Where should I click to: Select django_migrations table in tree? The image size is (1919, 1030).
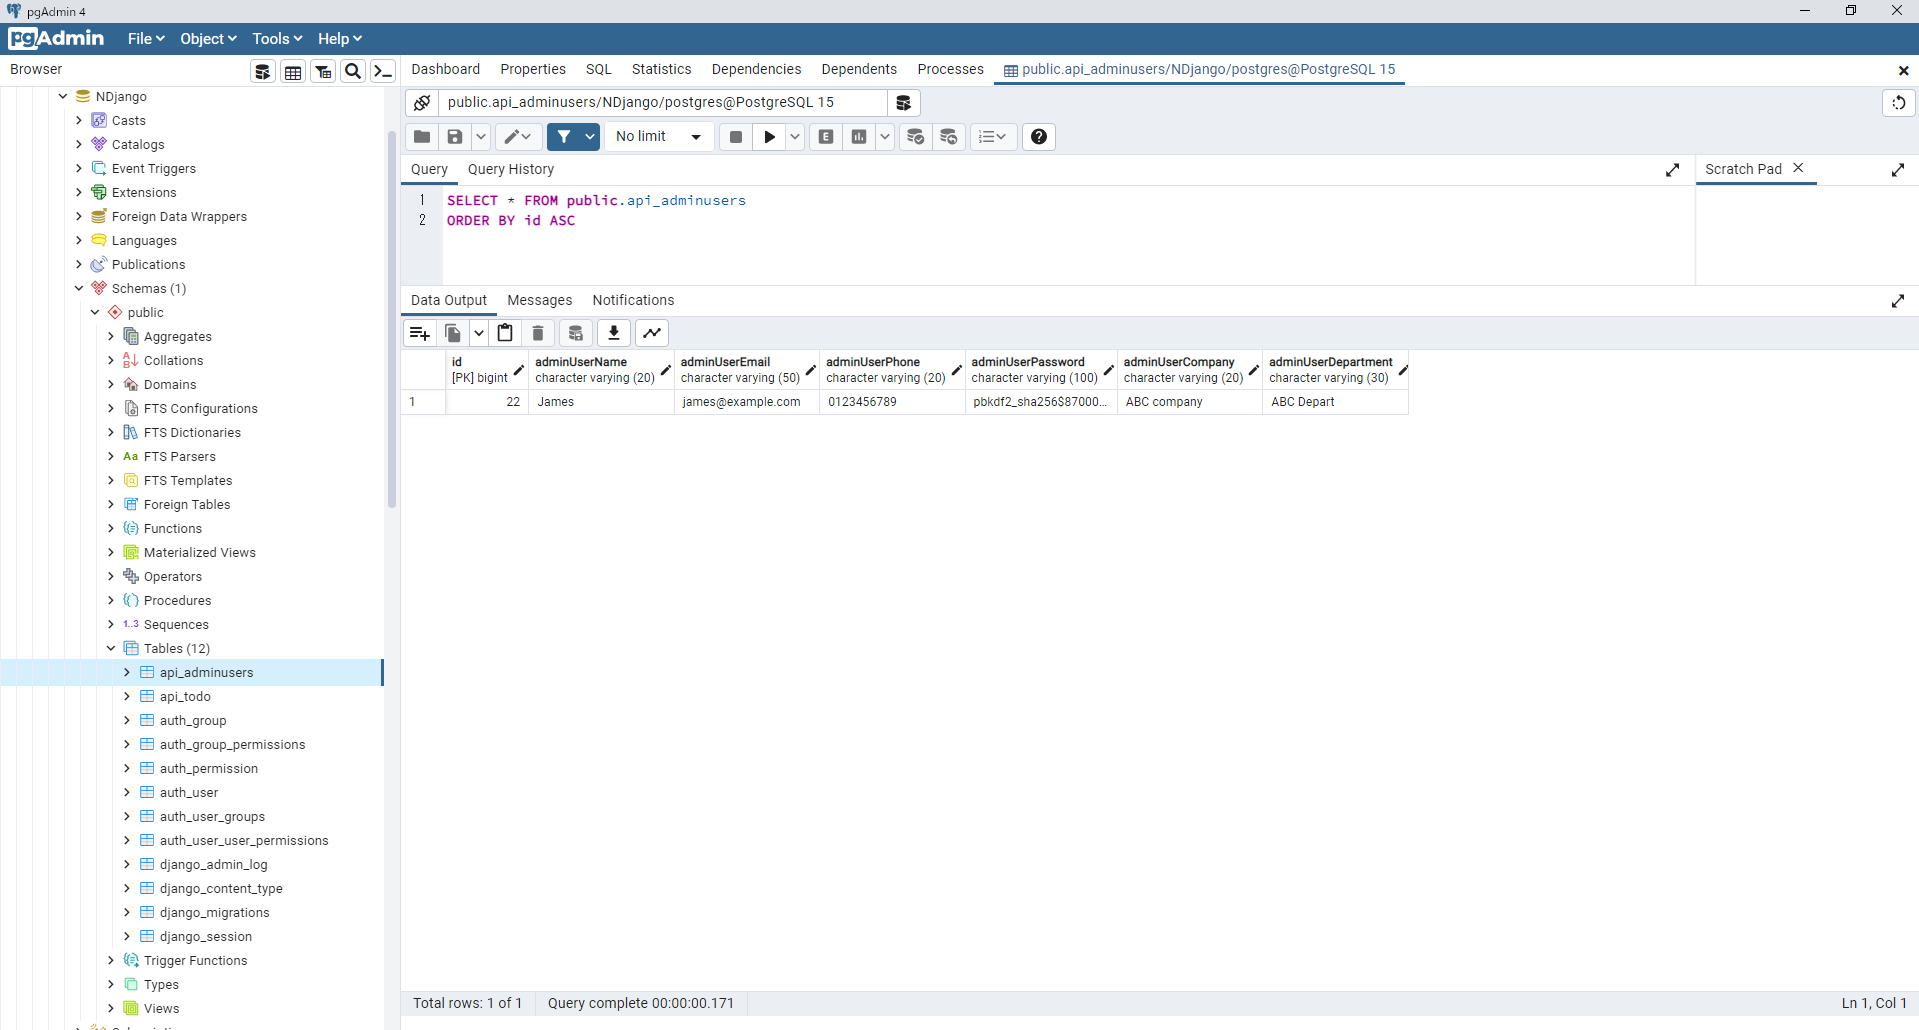coord(215,913)
